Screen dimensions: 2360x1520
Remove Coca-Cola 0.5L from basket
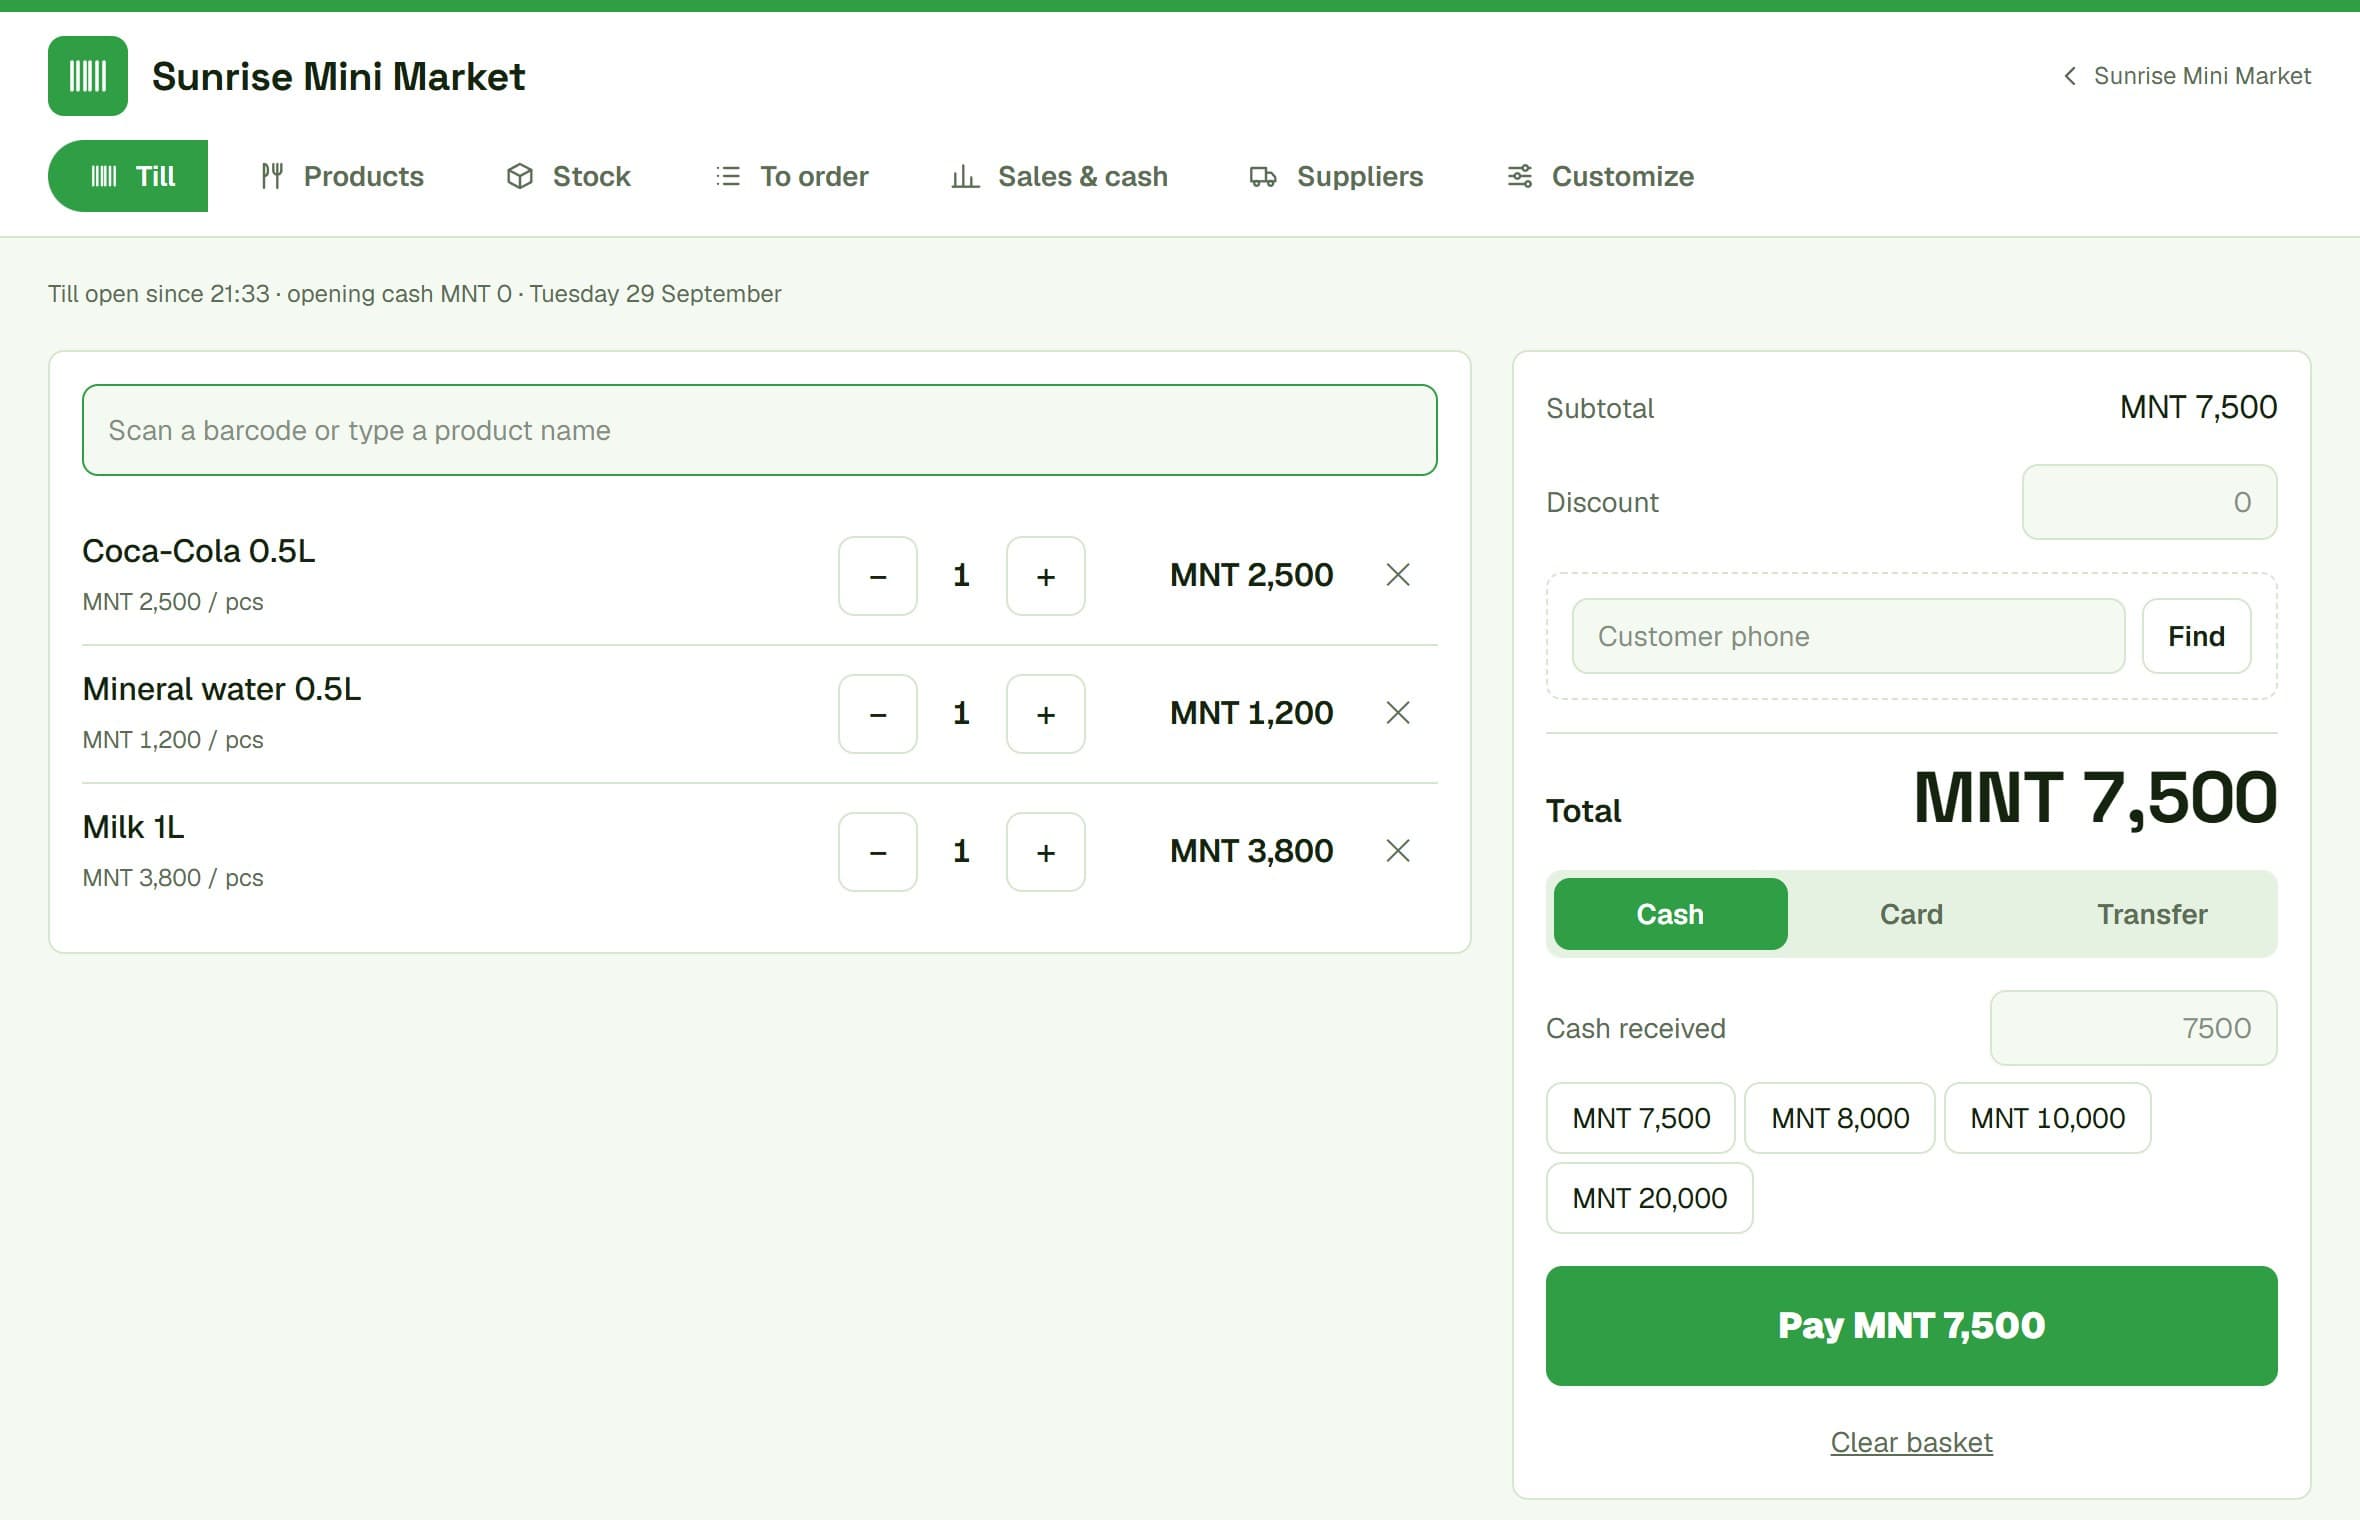tap(1398, 575)
